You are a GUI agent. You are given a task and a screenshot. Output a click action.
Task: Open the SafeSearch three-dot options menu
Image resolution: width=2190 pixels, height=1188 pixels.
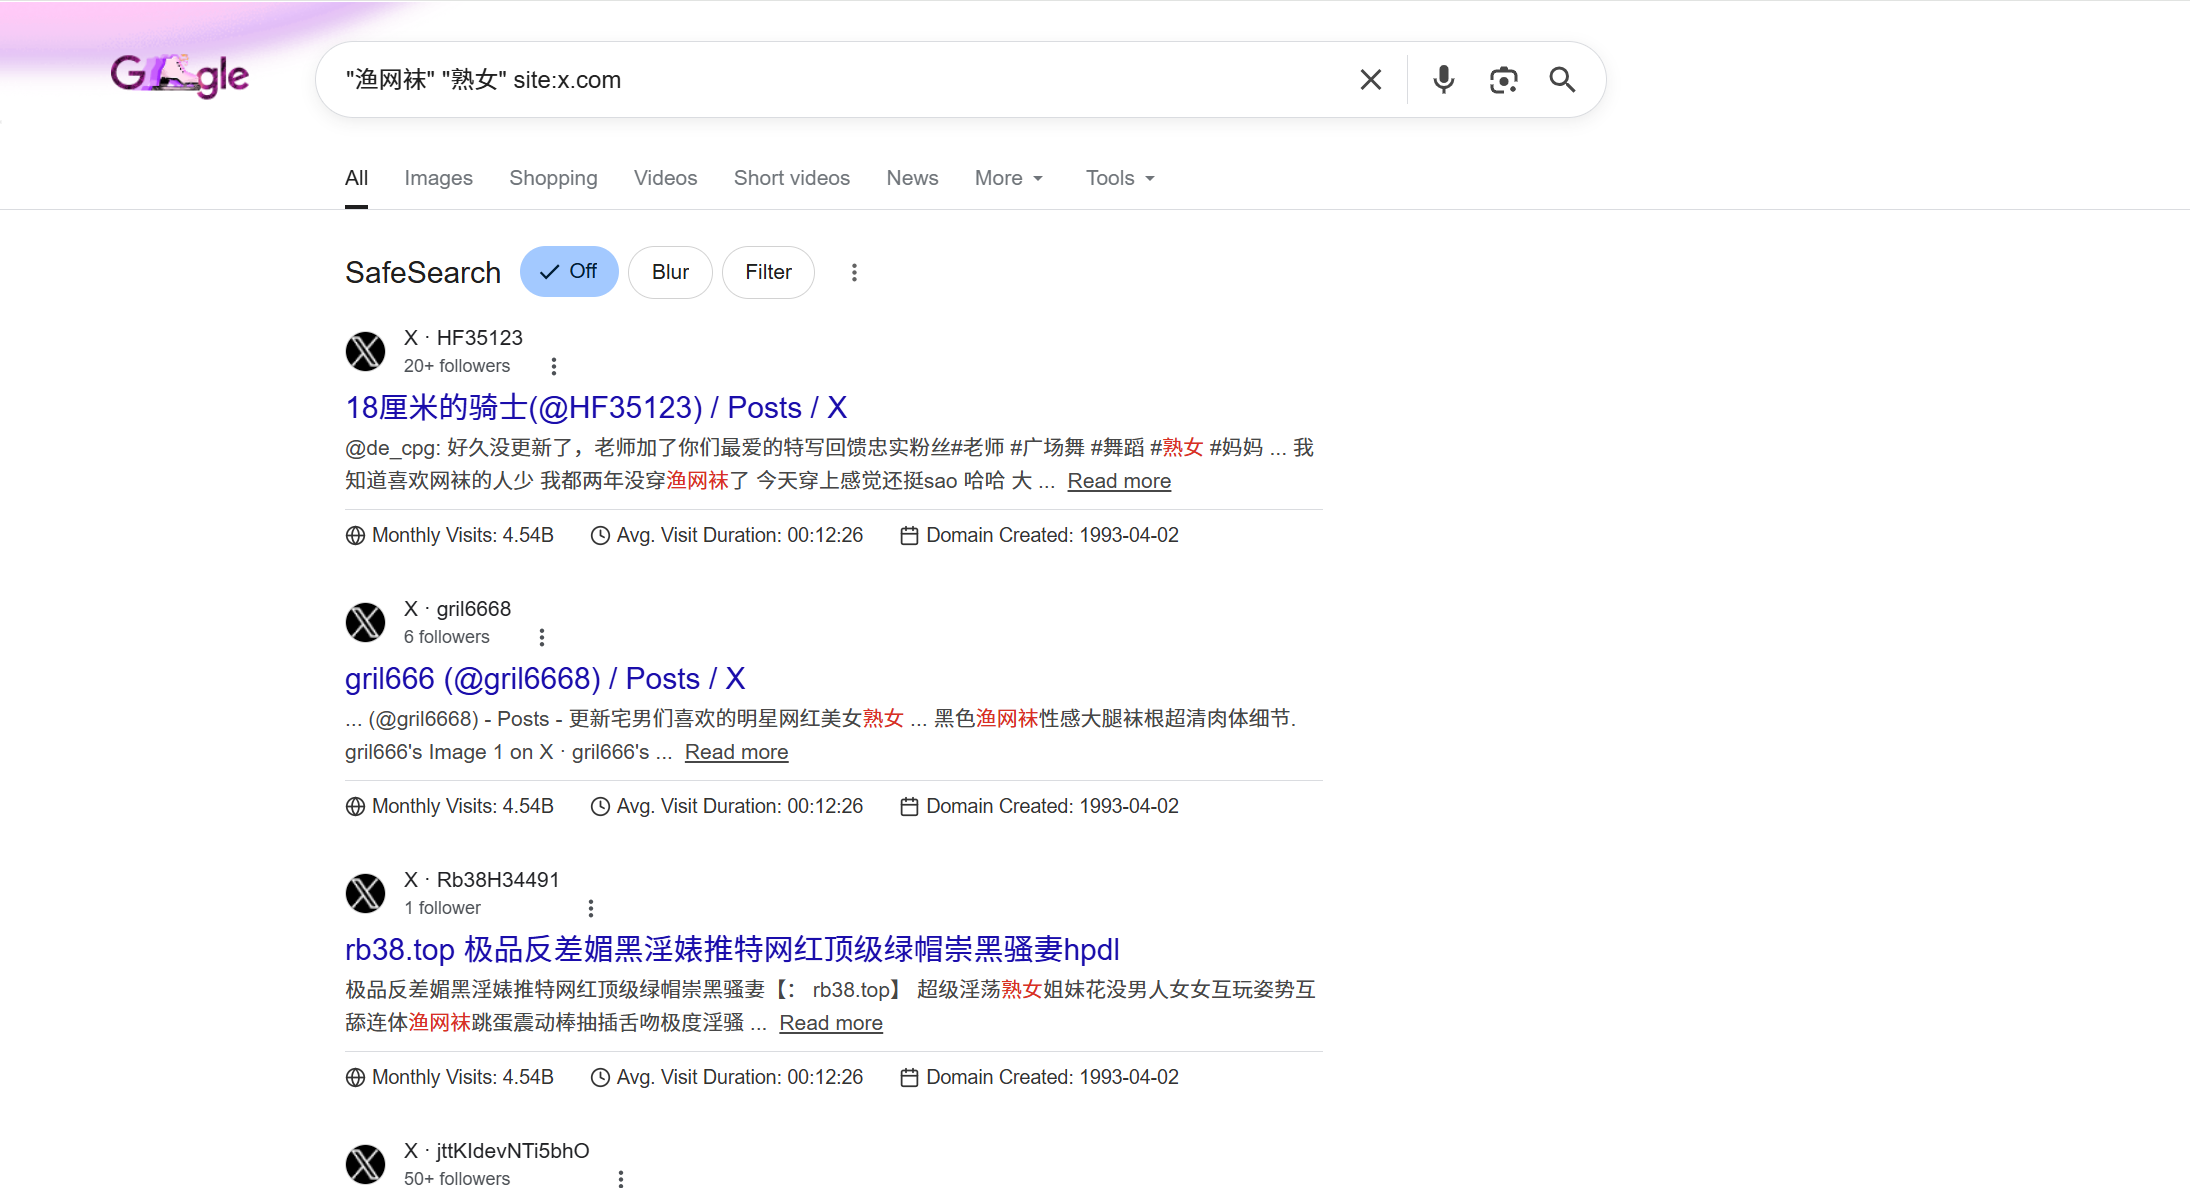pyautogui.click(x=854, y=272)
